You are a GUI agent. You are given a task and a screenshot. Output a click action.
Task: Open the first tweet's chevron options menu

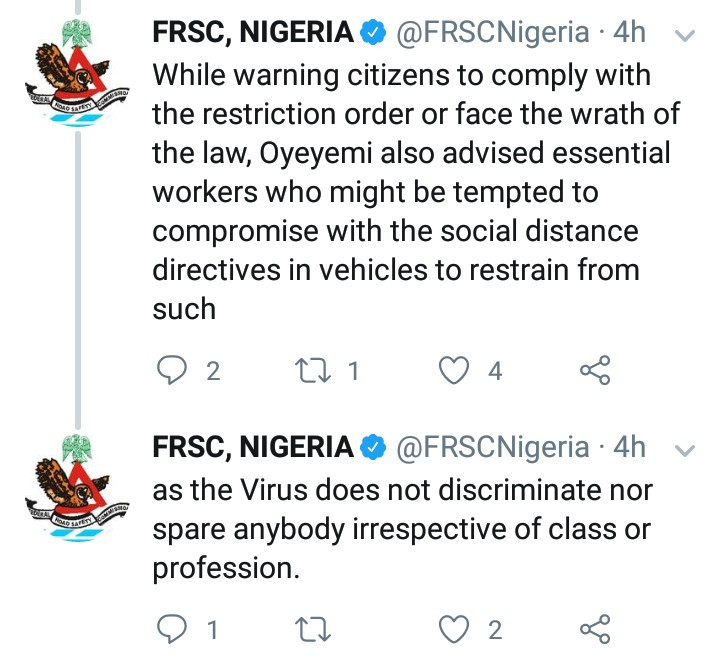tap(685, 36)
